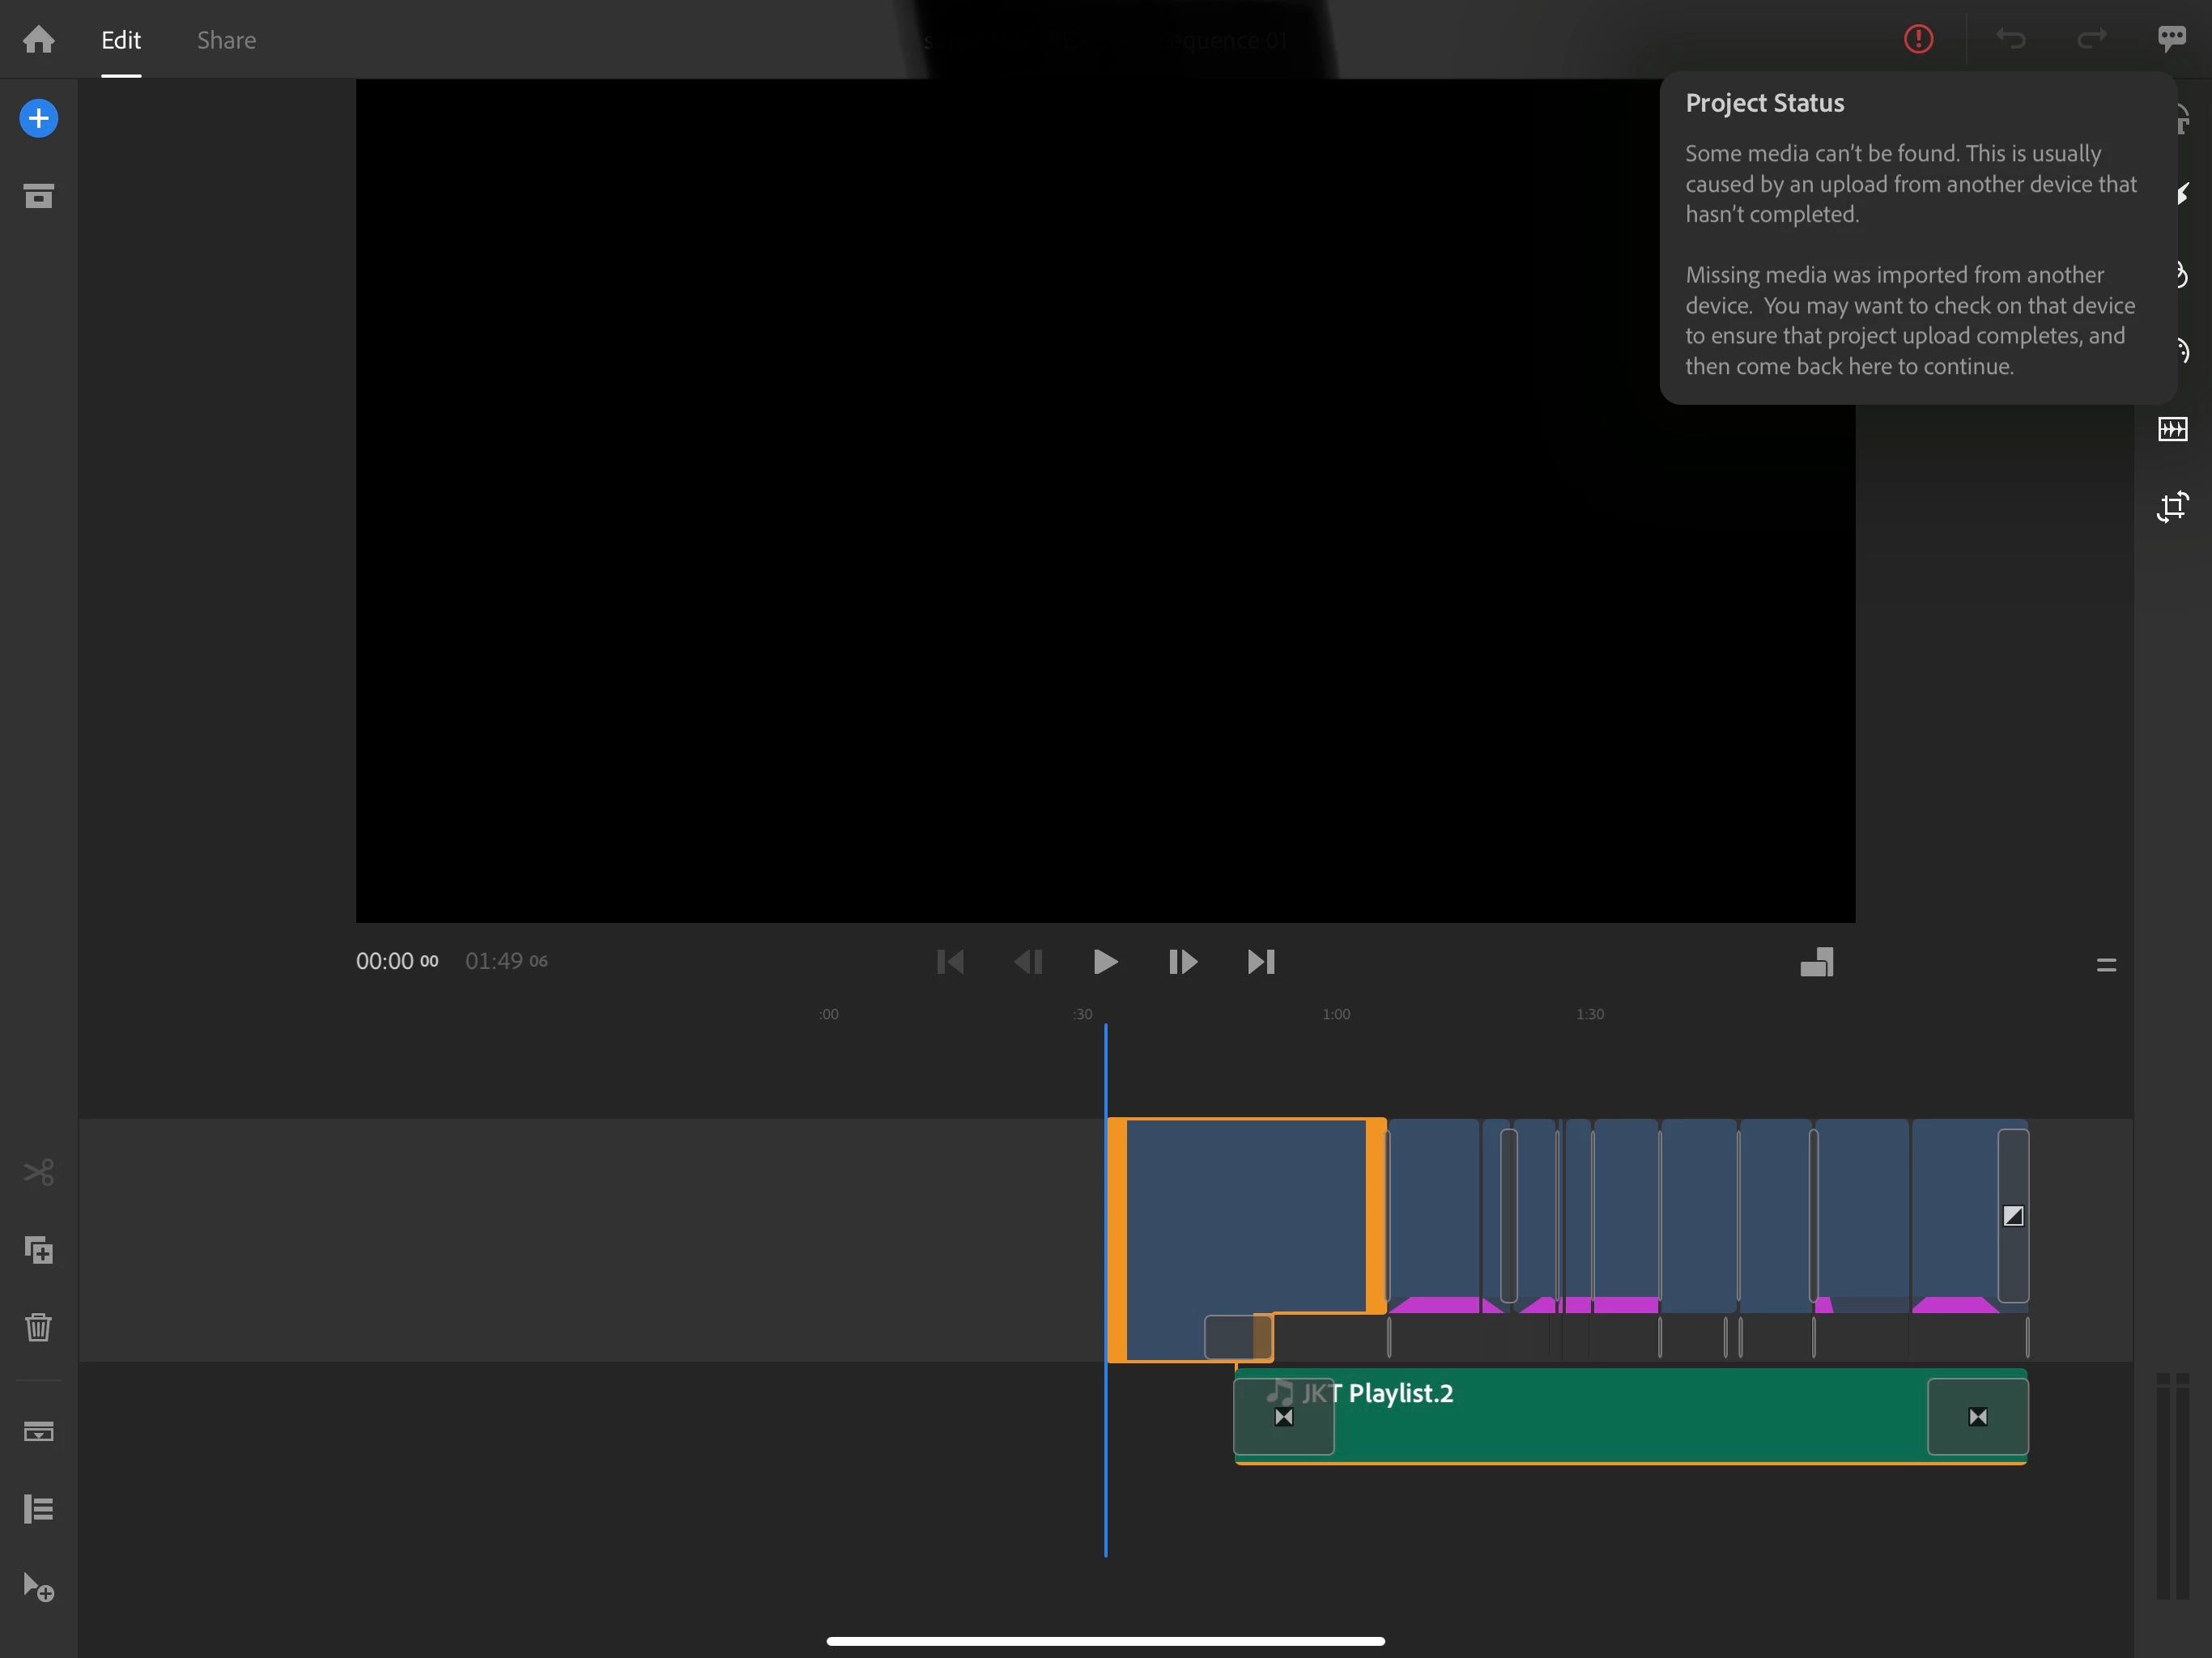Image resolution: width=2212 pixels, height=1658 pixels.
Task: Toggle fullscreen preview display mode
Action: [x=1816, y=962]
